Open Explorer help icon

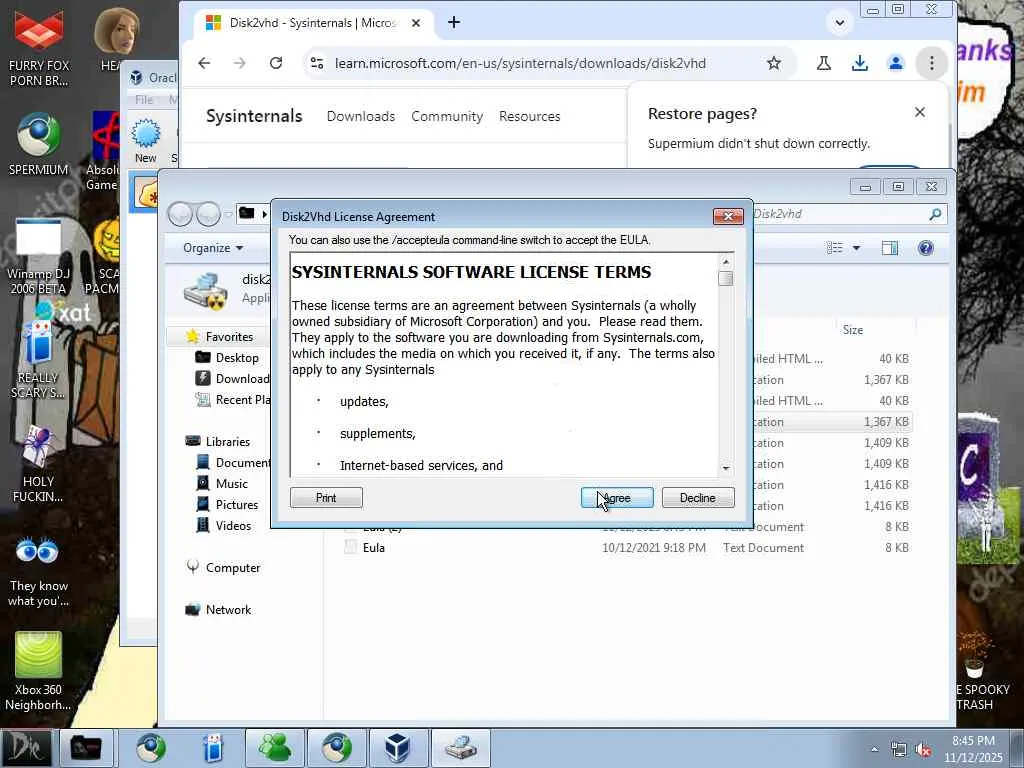(925, 248)
